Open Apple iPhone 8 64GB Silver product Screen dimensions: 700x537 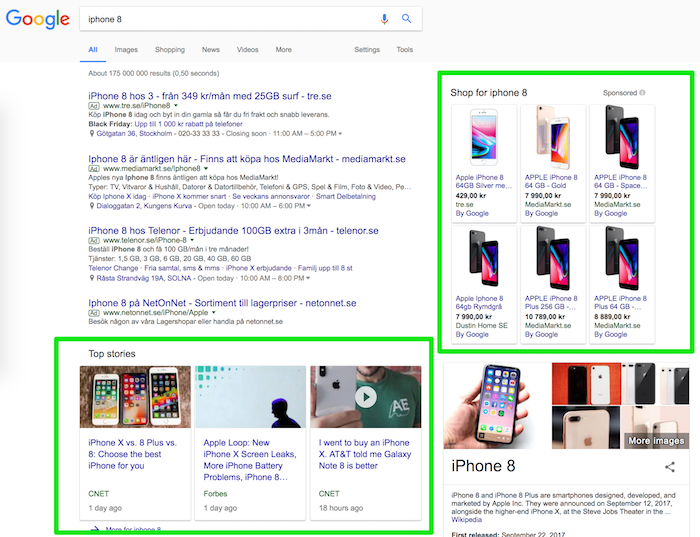click(484, 181)
